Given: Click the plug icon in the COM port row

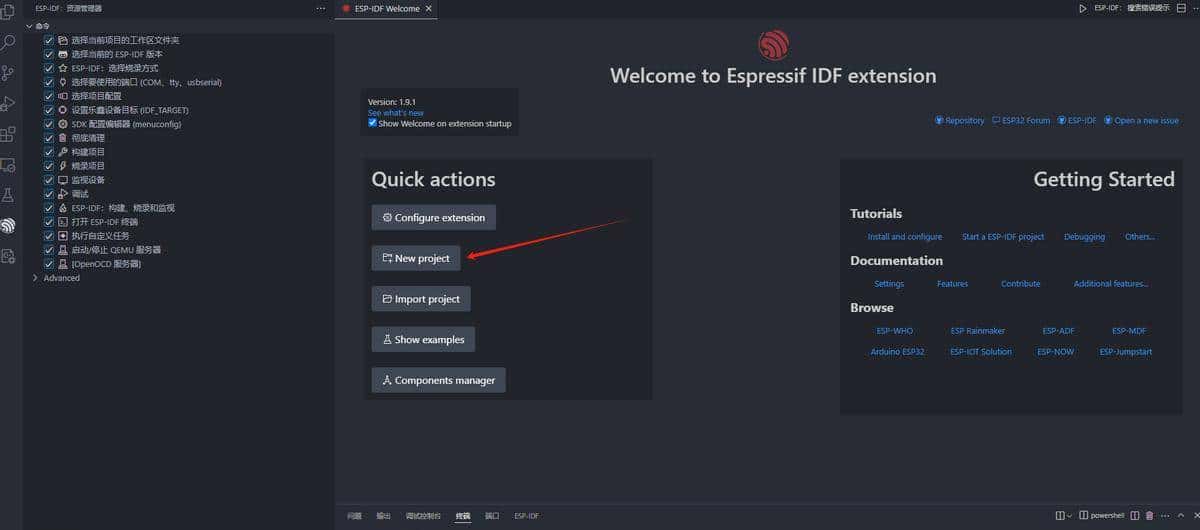Looking at the screenshot, I should pyautogui.click(x=63, y=82).
